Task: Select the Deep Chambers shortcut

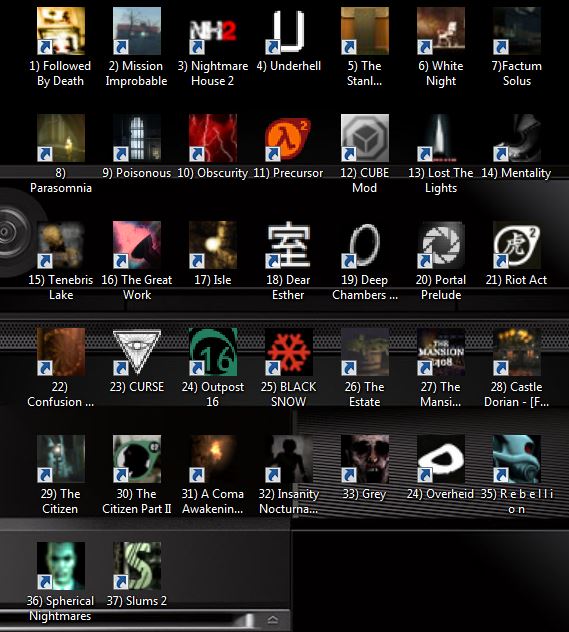Action: tap(365, 245)
